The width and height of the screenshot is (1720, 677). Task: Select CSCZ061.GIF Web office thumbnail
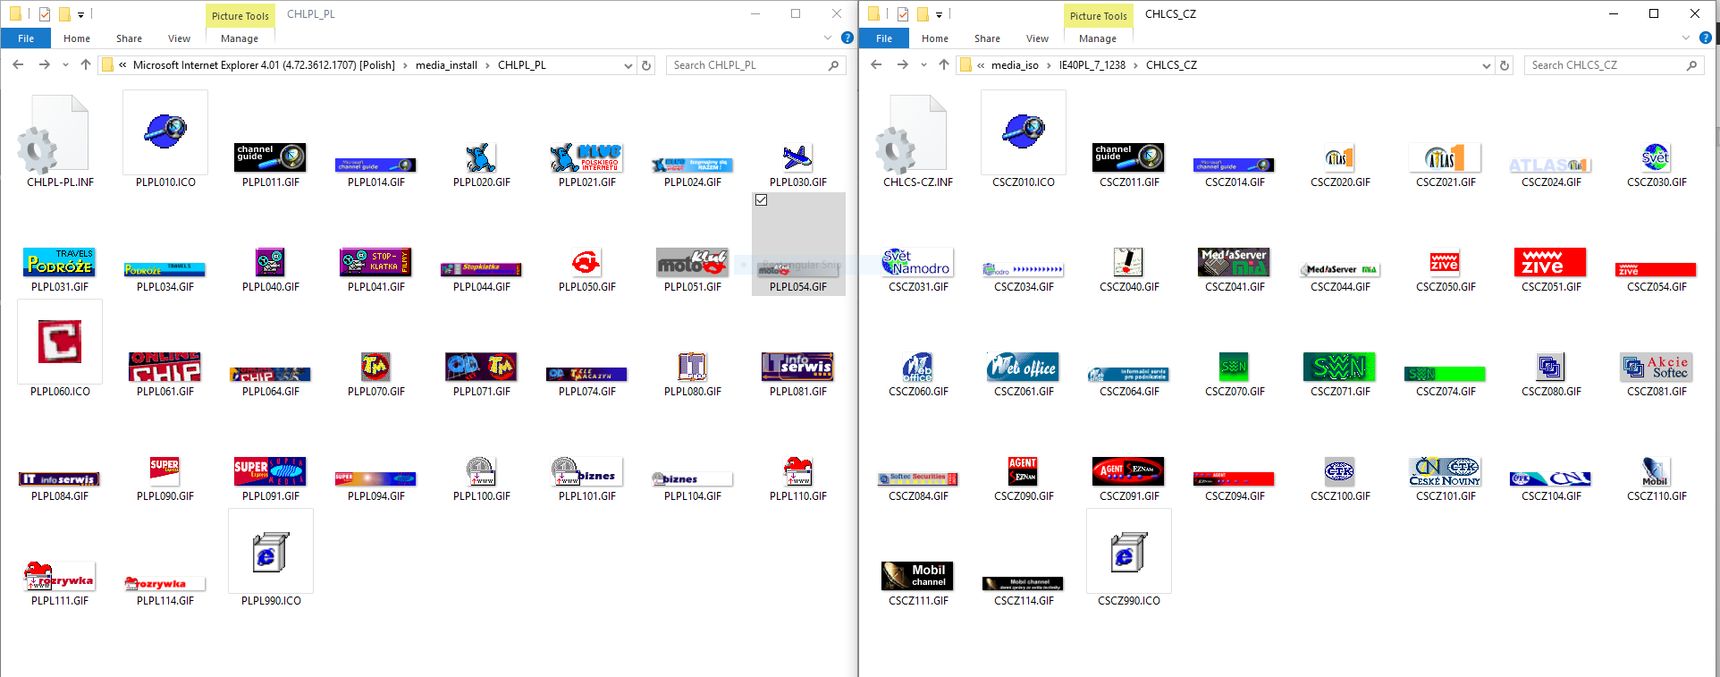pos(1023,366)
